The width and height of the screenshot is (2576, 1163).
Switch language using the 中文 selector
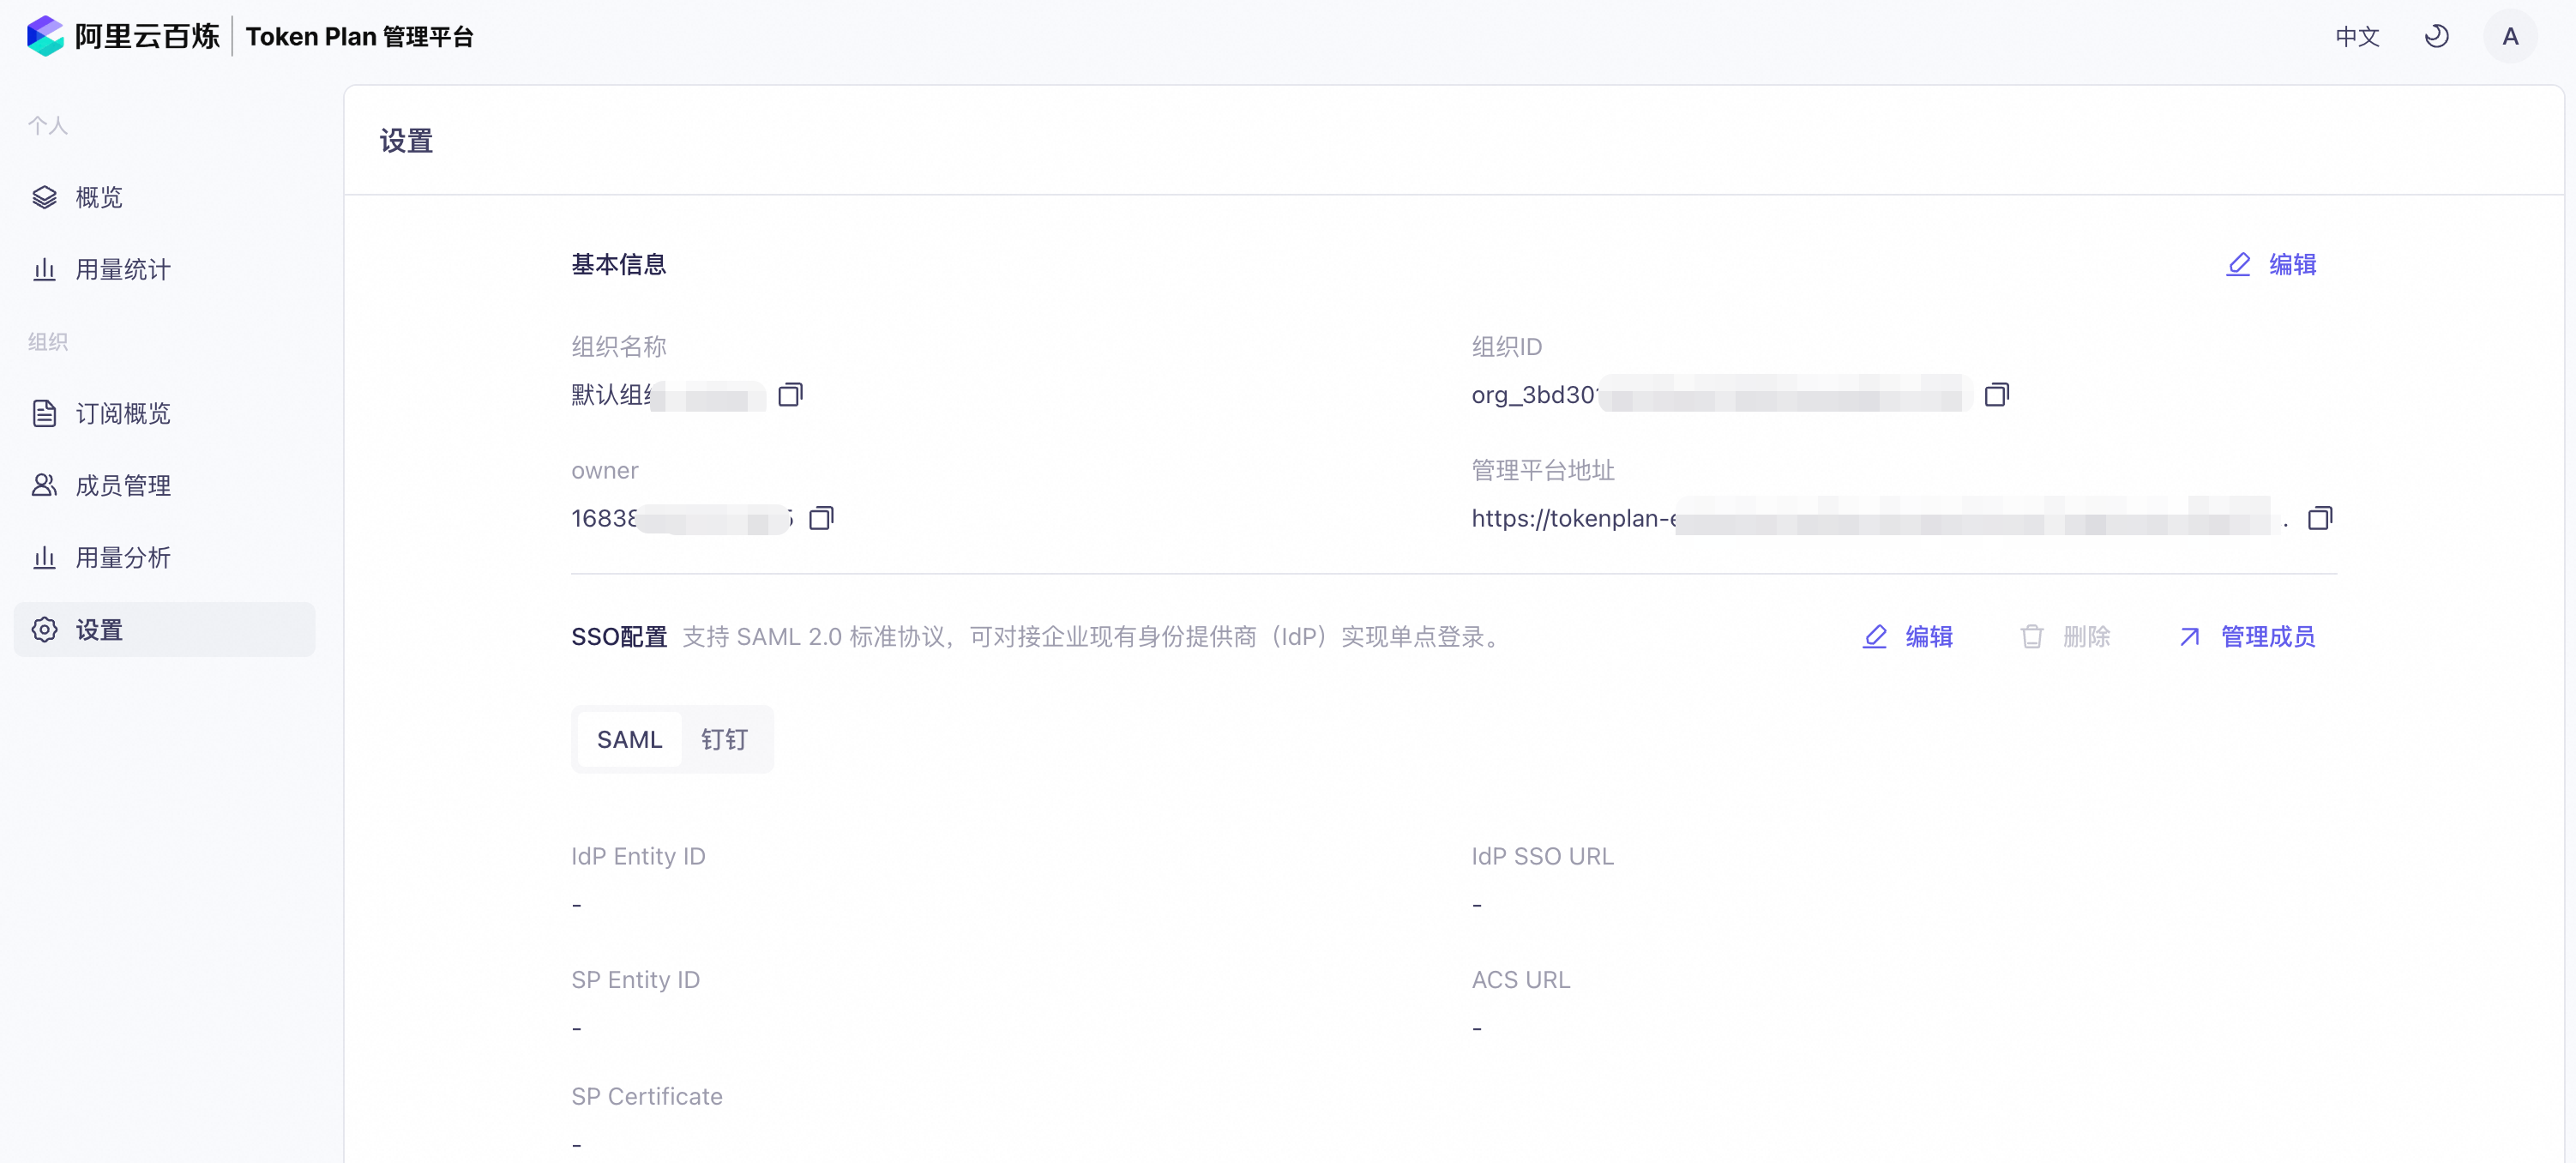2357,37
